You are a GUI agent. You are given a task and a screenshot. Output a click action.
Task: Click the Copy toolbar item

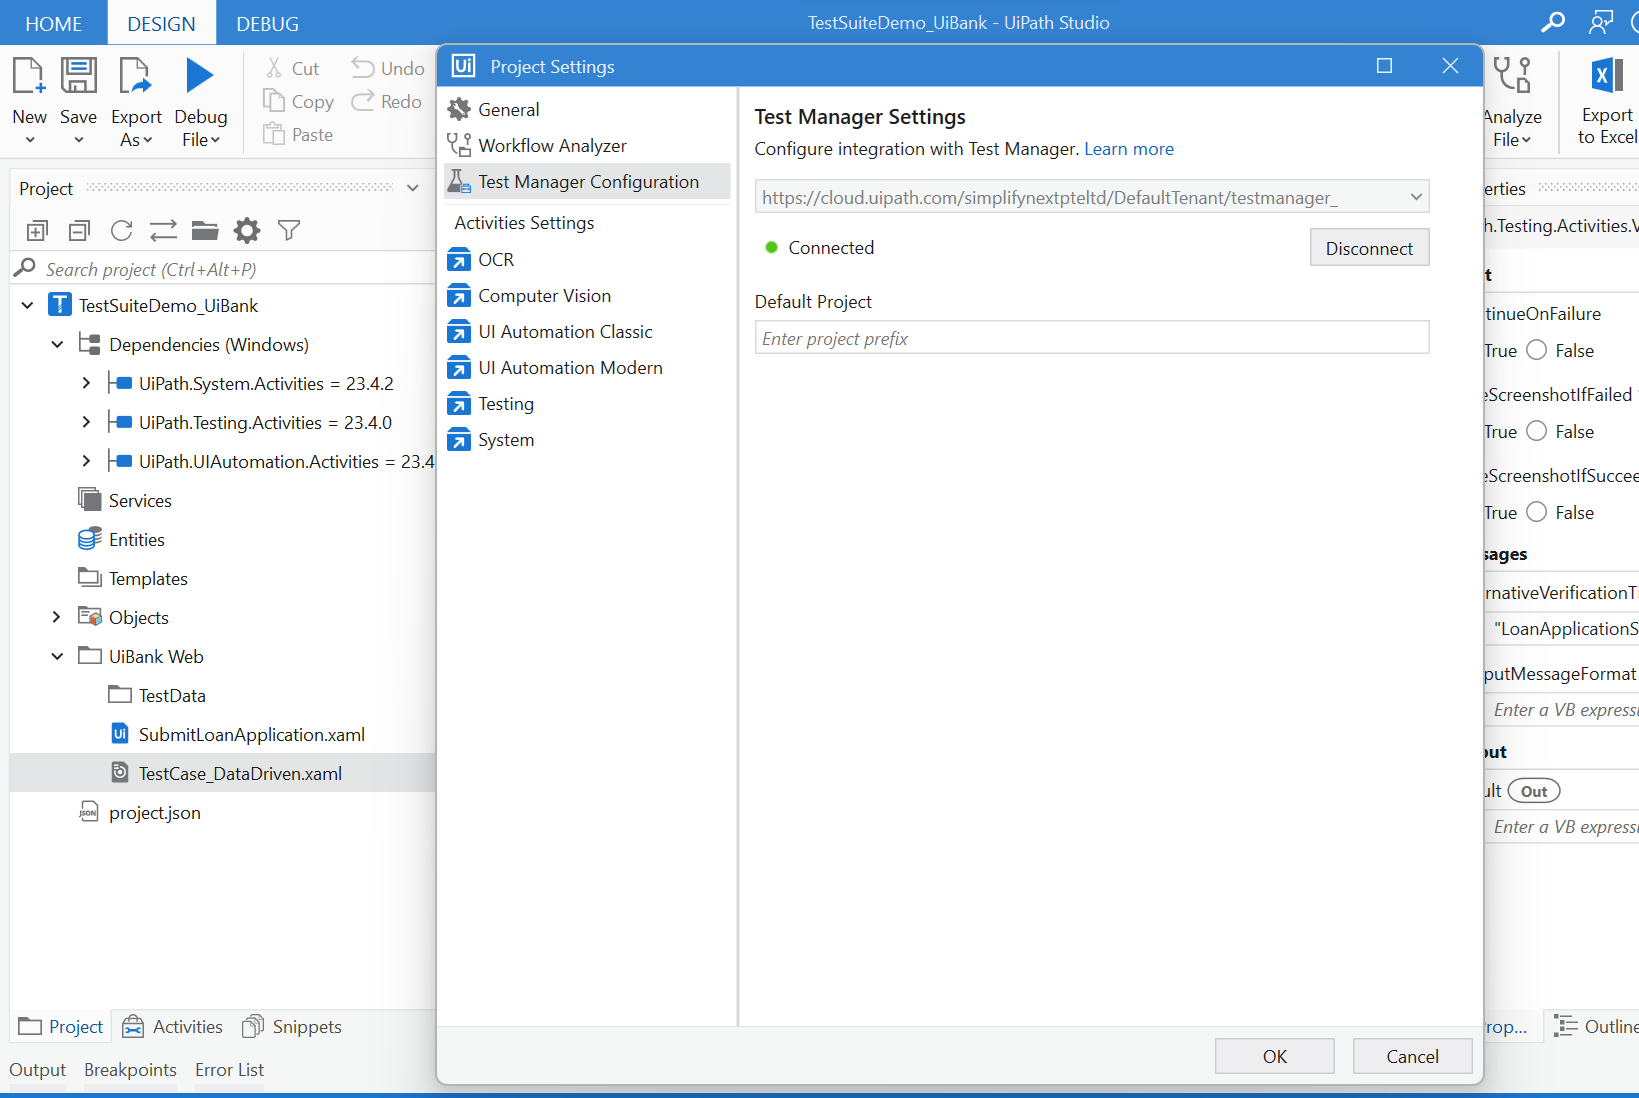(298, 101)
